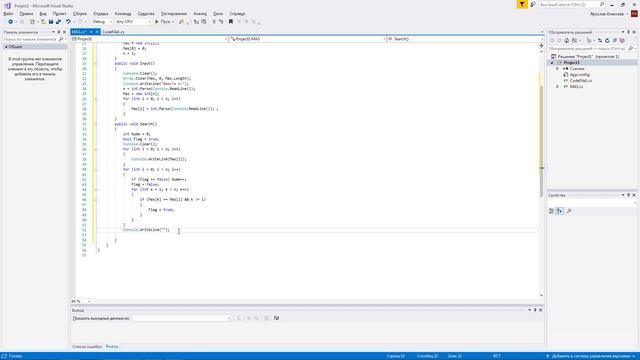Open the Файл menu
640x360 pixels.
pos(8,13)
